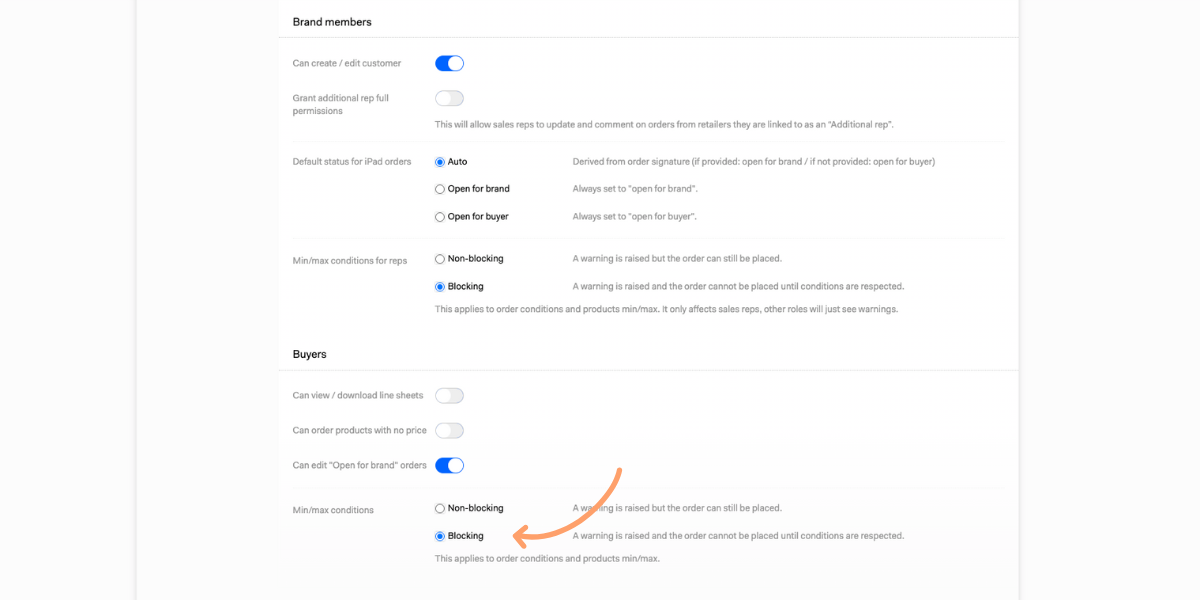Choose the 'Open for buyer' radio option

(440, 217)
